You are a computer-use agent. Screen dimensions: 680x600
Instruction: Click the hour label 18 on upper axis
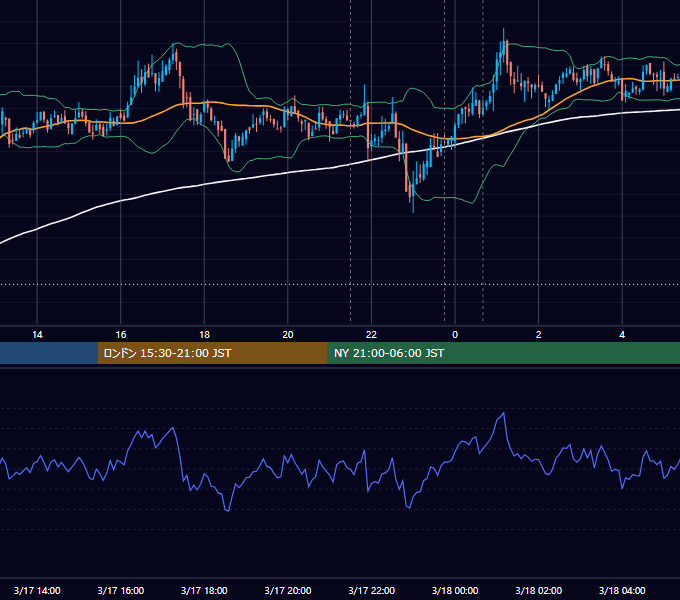point(204,335)
